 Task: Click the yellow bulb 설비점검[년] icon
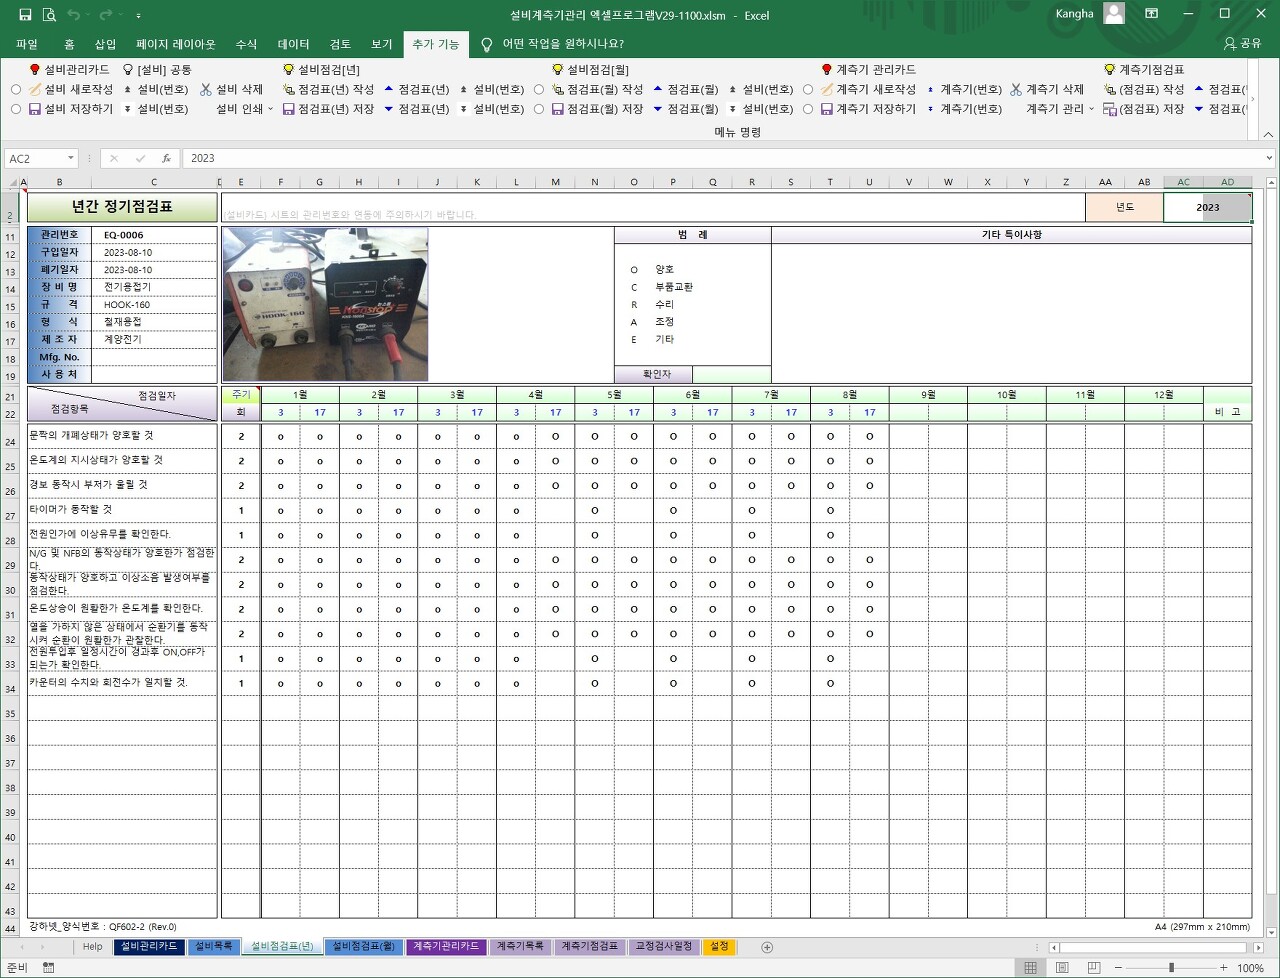(x=289, y=70)
